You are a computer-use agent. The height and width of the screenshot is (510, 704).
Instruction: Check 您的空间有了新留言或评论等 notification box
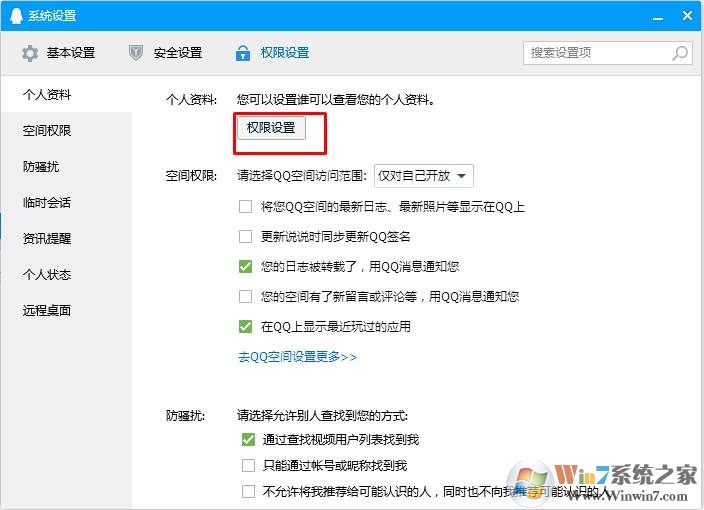[x=245, y=296]
